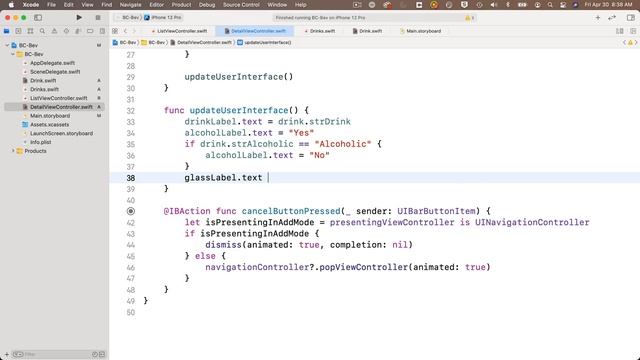Open macOS Spotlight search
Viewport: 640px width, 360px height.
pyautogui.click(x=550, y=5)
